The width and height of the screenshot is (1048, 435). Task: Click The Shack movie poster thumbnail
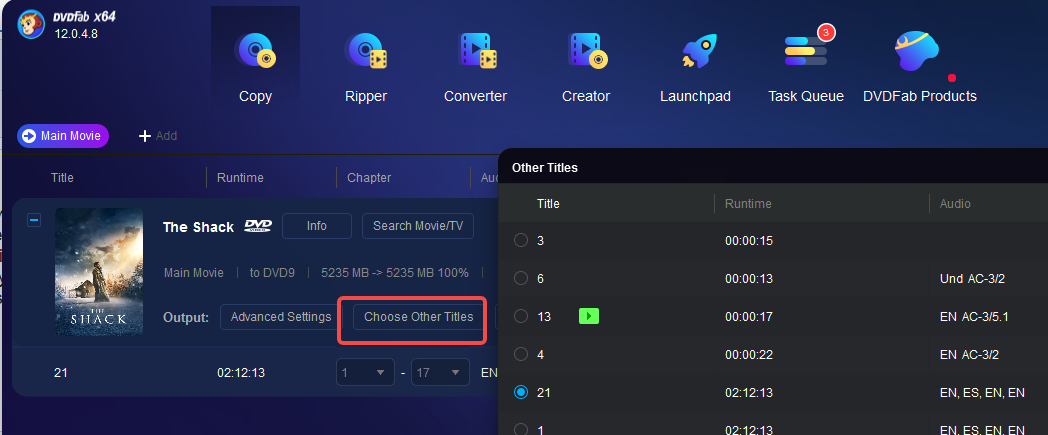[99, 271]
